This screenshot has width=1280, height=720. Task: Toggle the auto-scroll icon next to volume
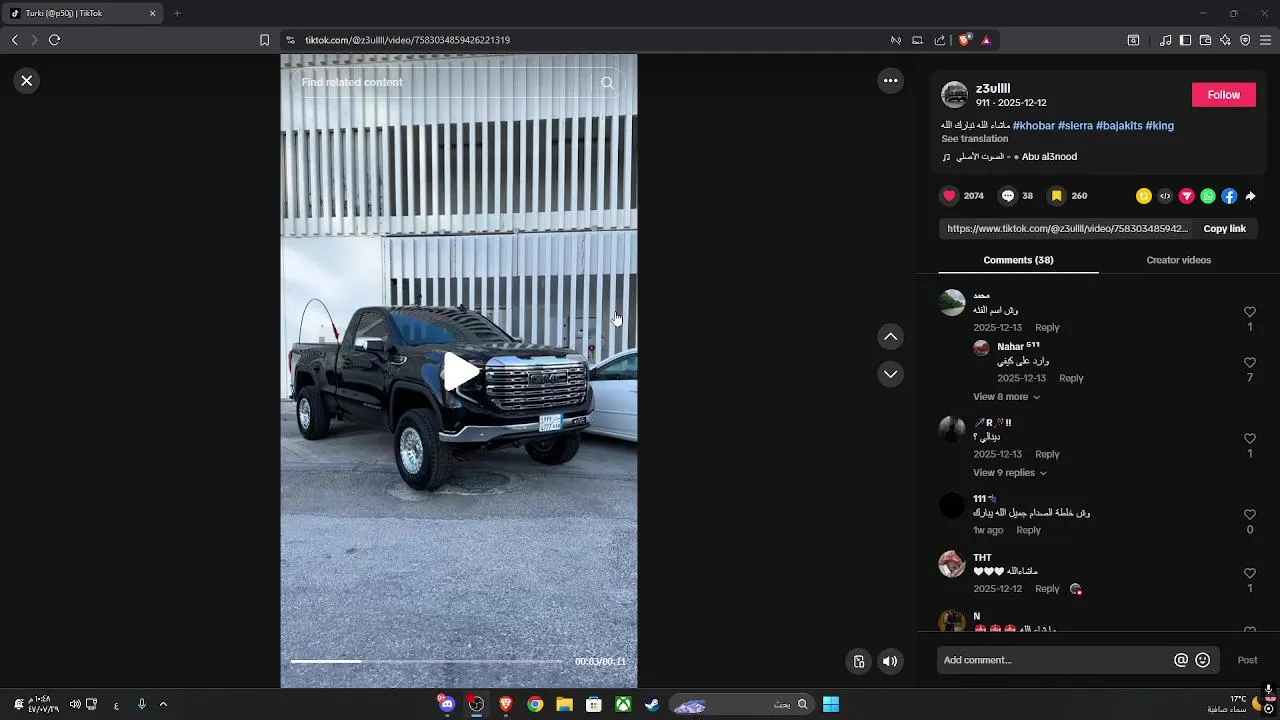pos(858,661)
